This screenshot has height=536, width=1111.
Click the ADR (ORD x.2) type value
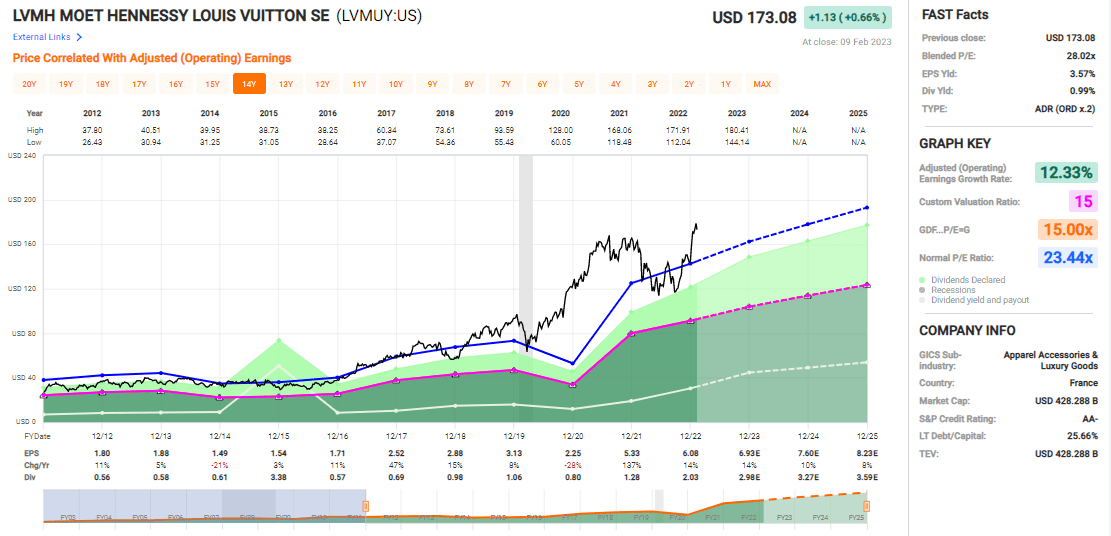point(1065,109)
